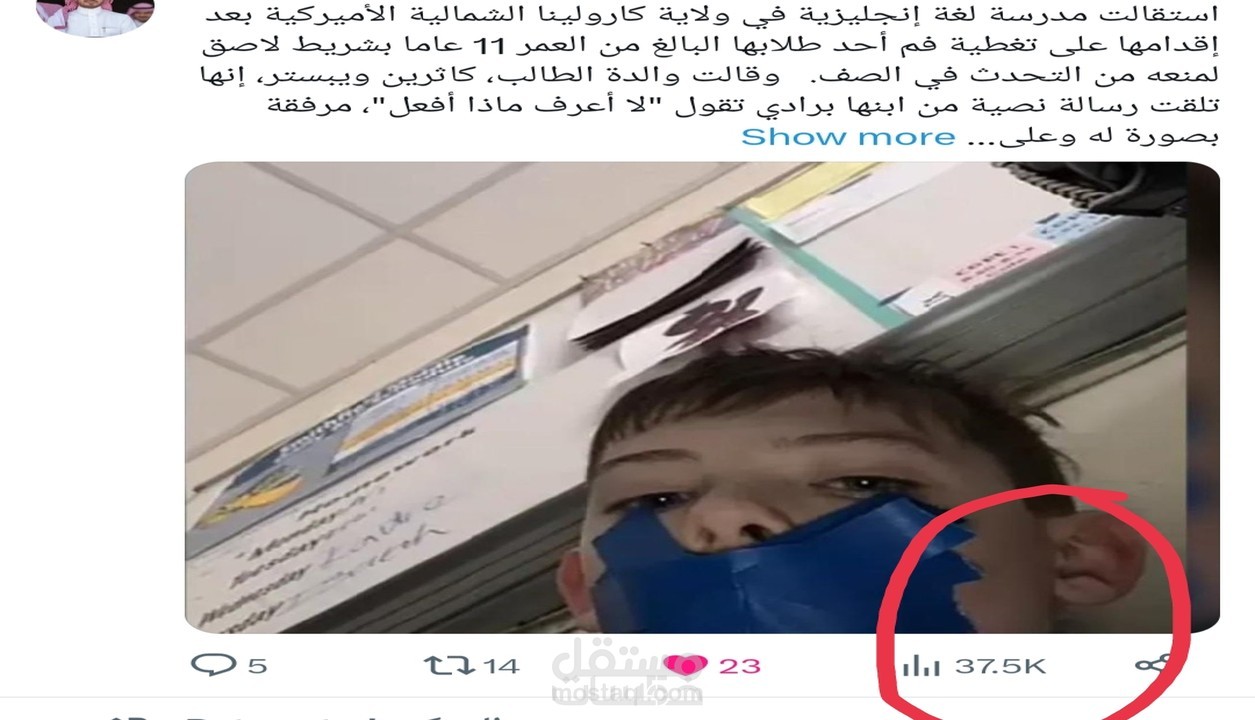Expand tweet with Show more
The image size is (1255, 720).
(848, 137)
